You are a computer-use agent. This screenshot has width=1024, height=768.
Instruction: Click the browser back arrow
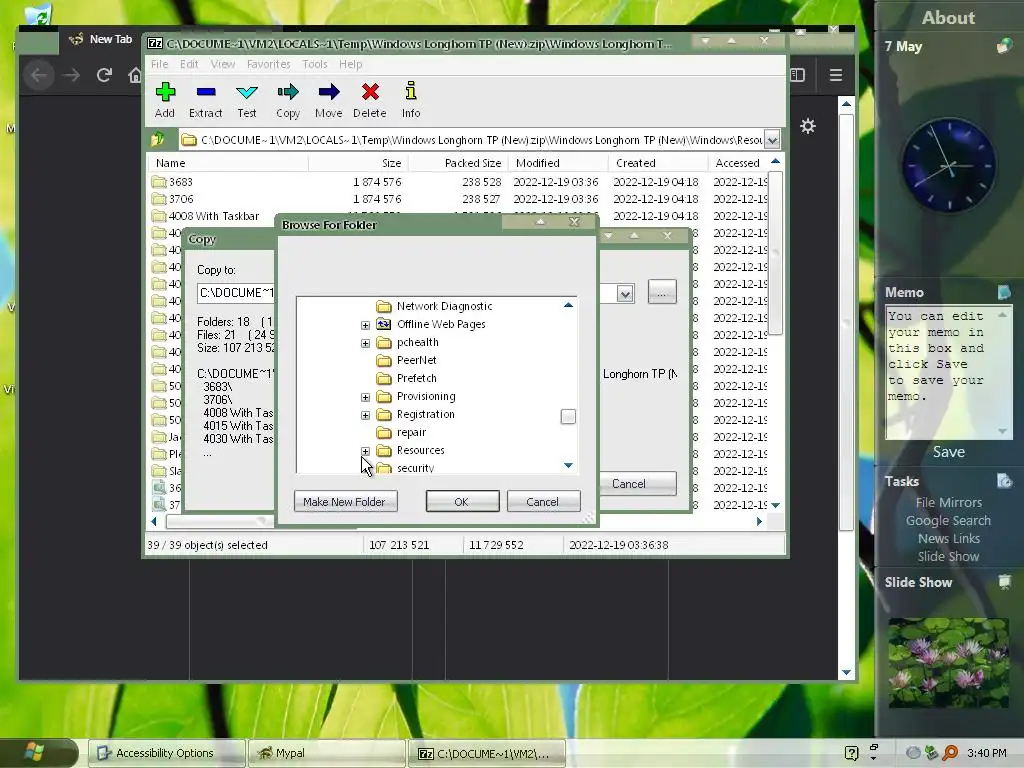[39, 75]
